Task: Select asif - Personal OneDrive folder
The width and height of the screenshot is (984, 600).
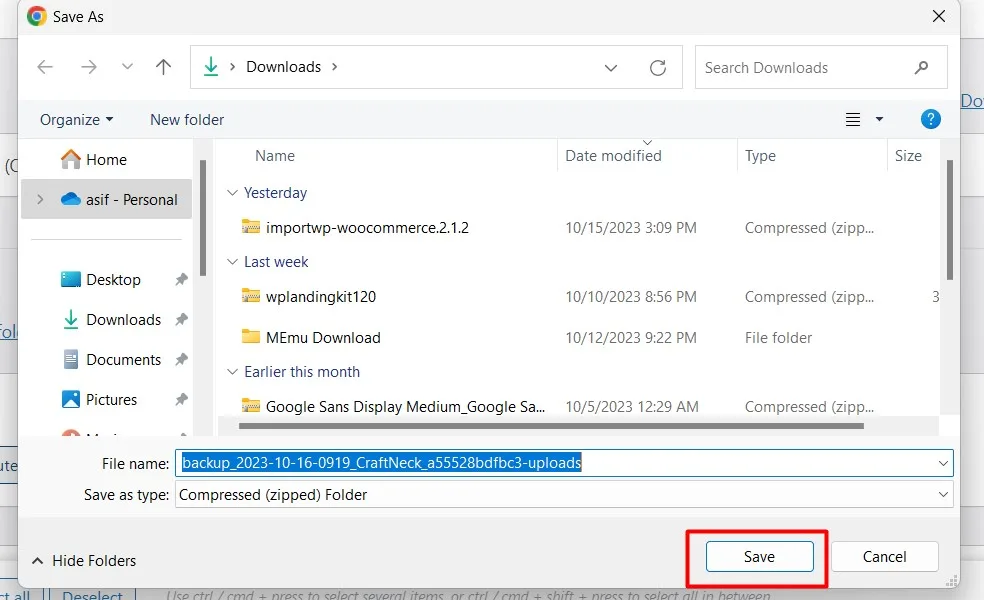Action: pyautogui.click(x=119, y=200)
